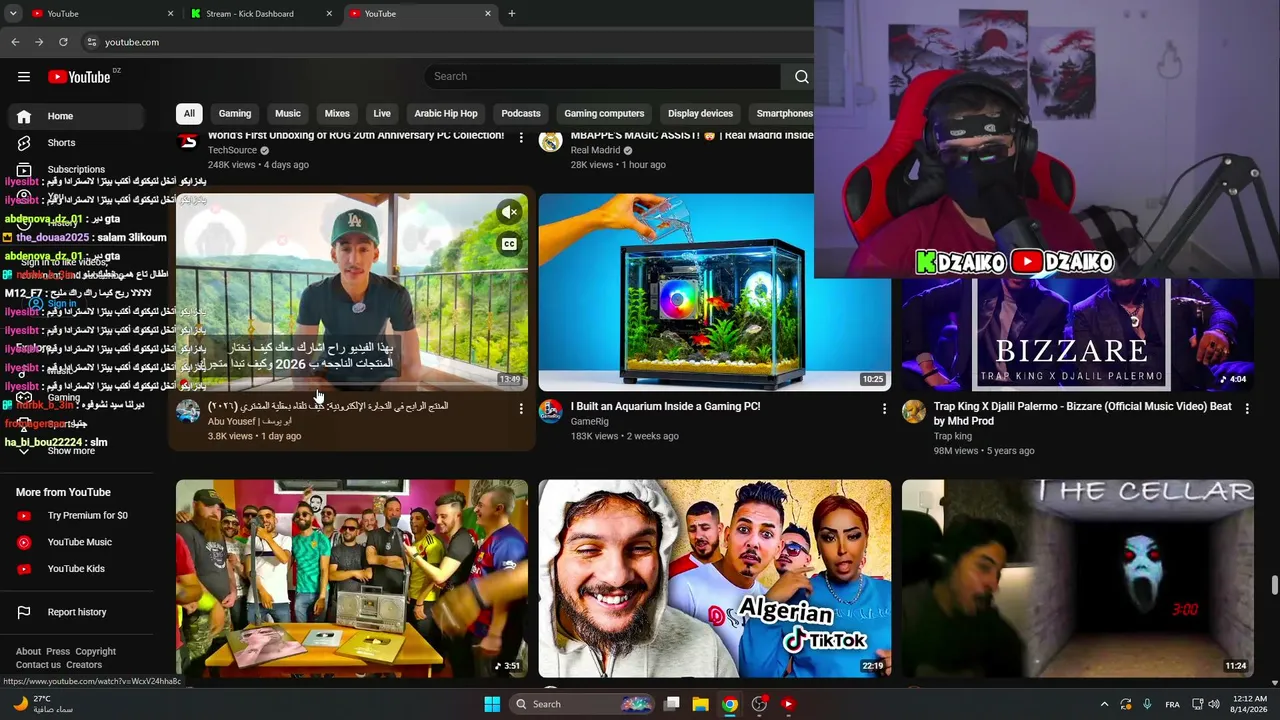Click the Chrome icon in the taskbar
This screenshot has width=1280, height=720.
730,704
